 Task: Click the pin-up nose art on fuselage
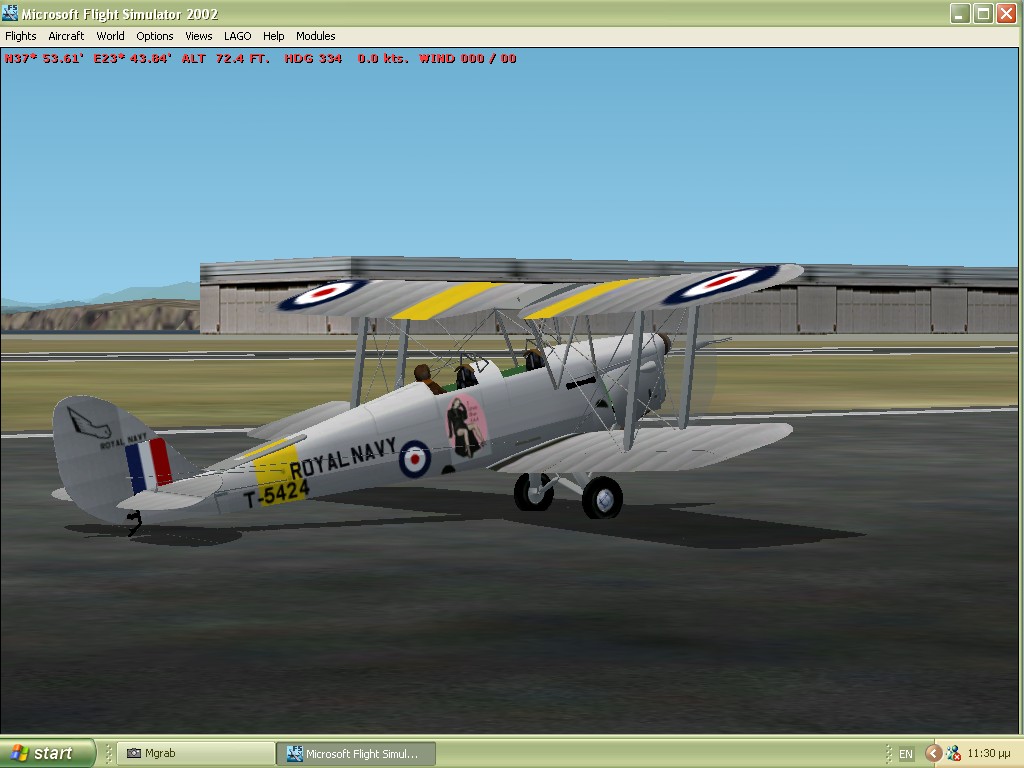coord(466,426)
